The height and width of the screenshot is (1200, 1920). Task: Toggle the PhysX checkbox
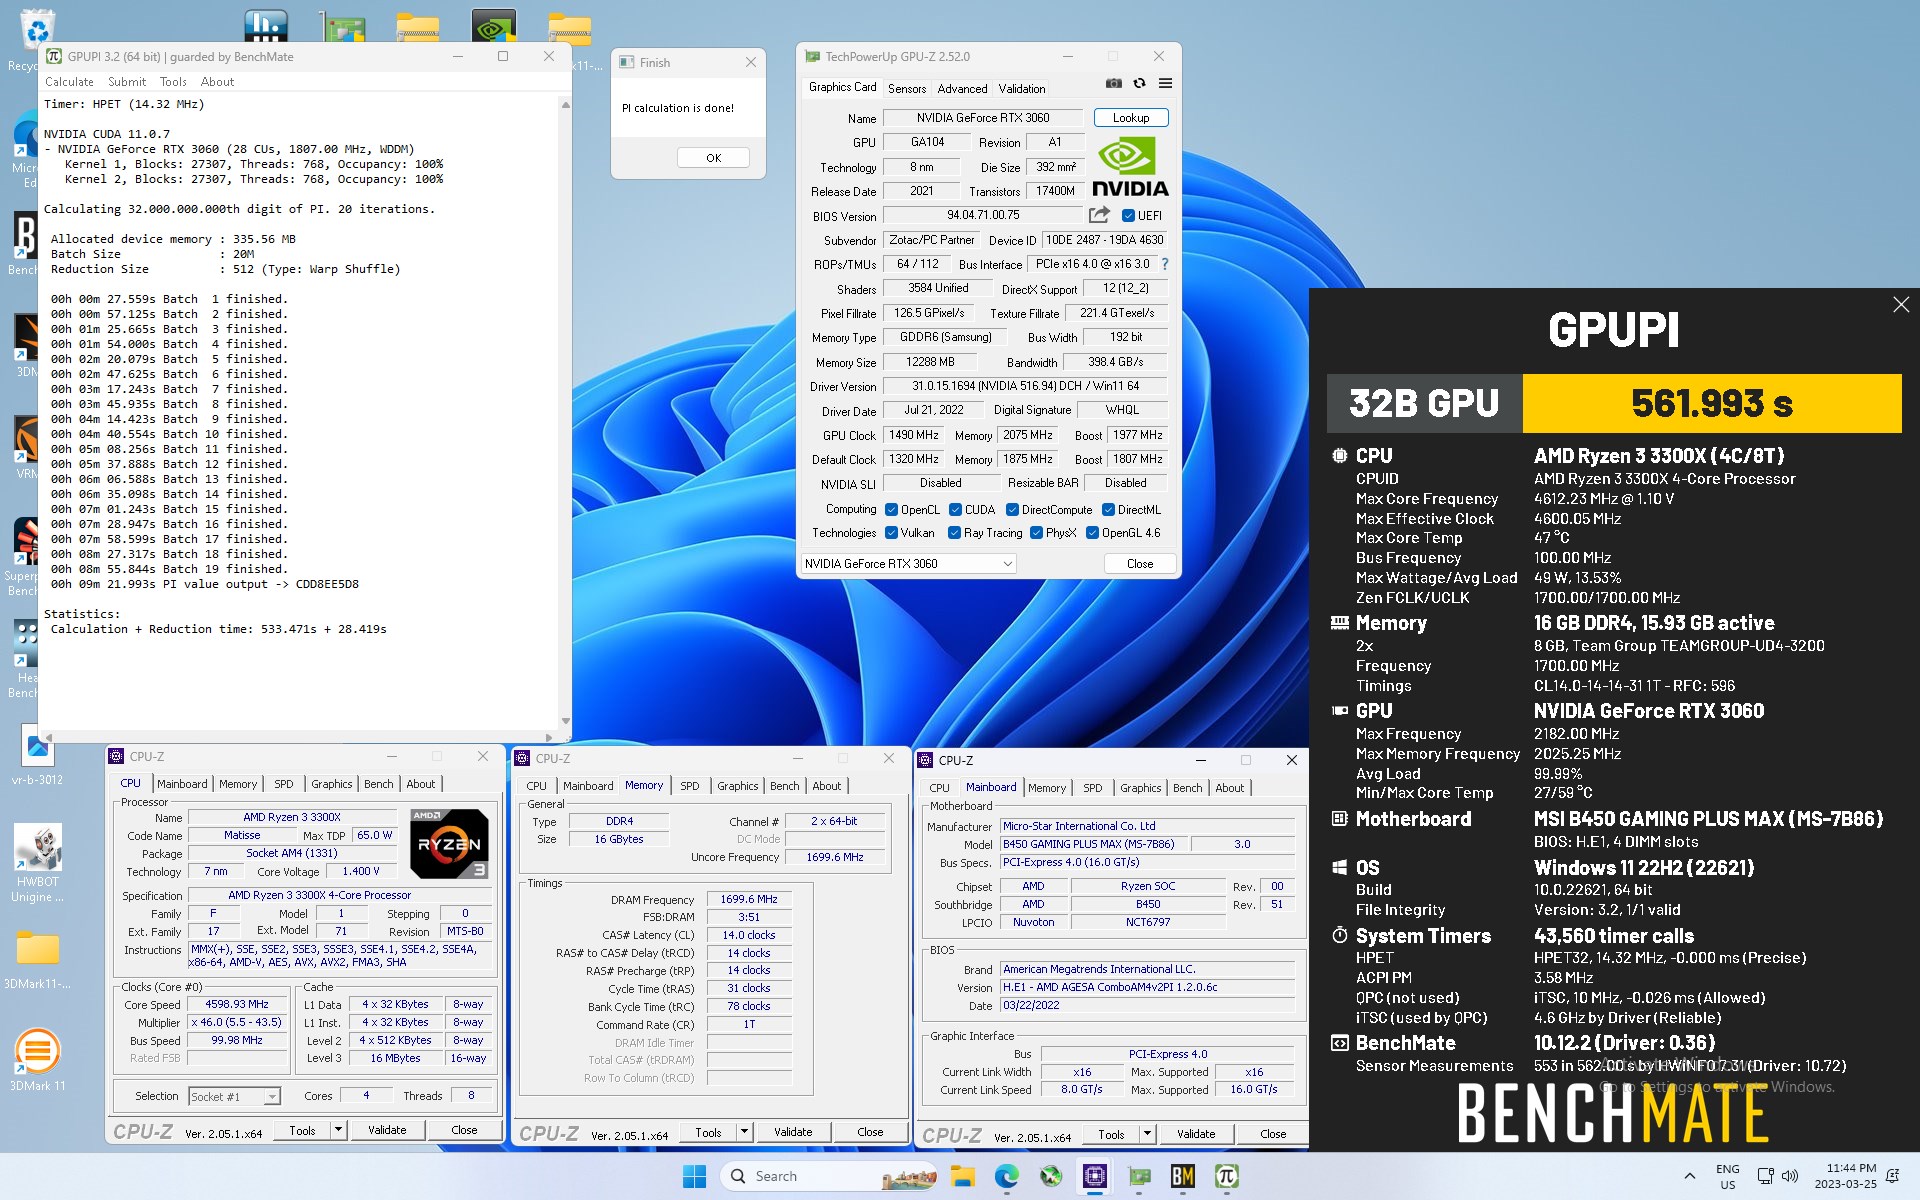(1036, 533)
